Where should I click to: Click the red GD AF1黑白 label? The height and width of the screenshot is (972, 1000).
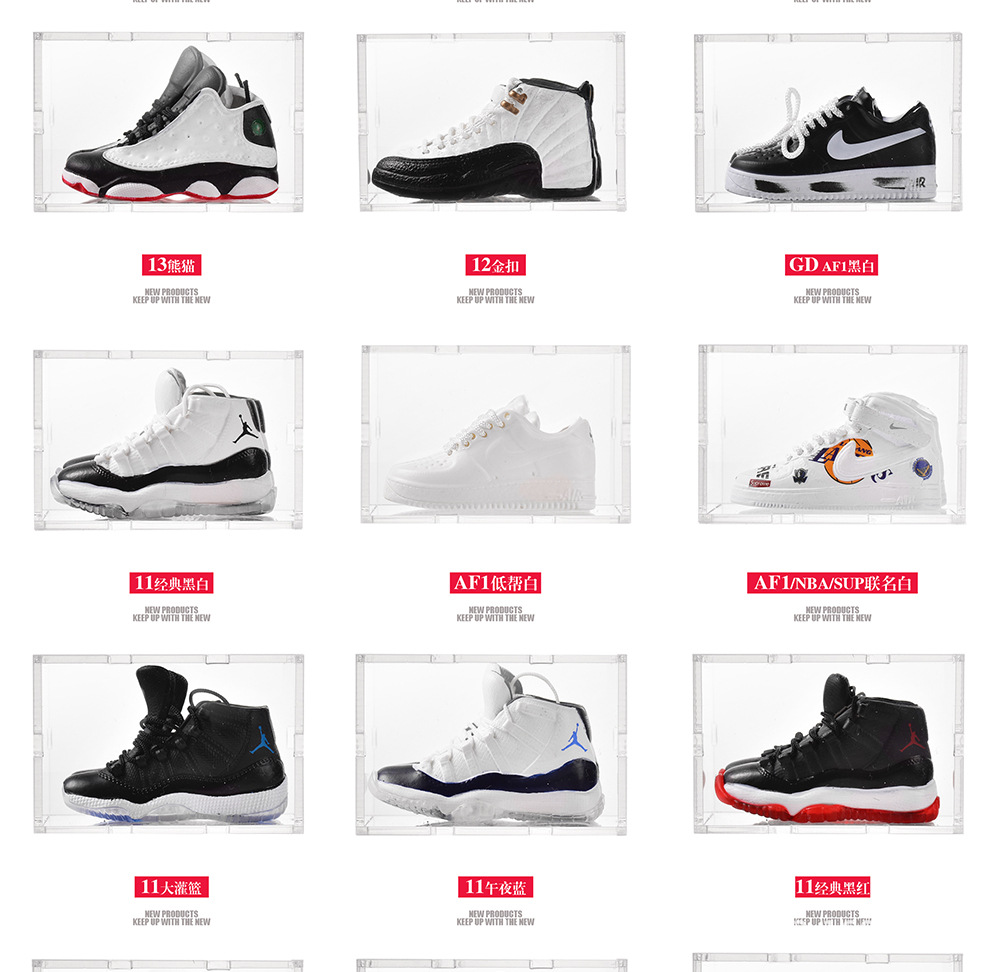tap(832, 265)
